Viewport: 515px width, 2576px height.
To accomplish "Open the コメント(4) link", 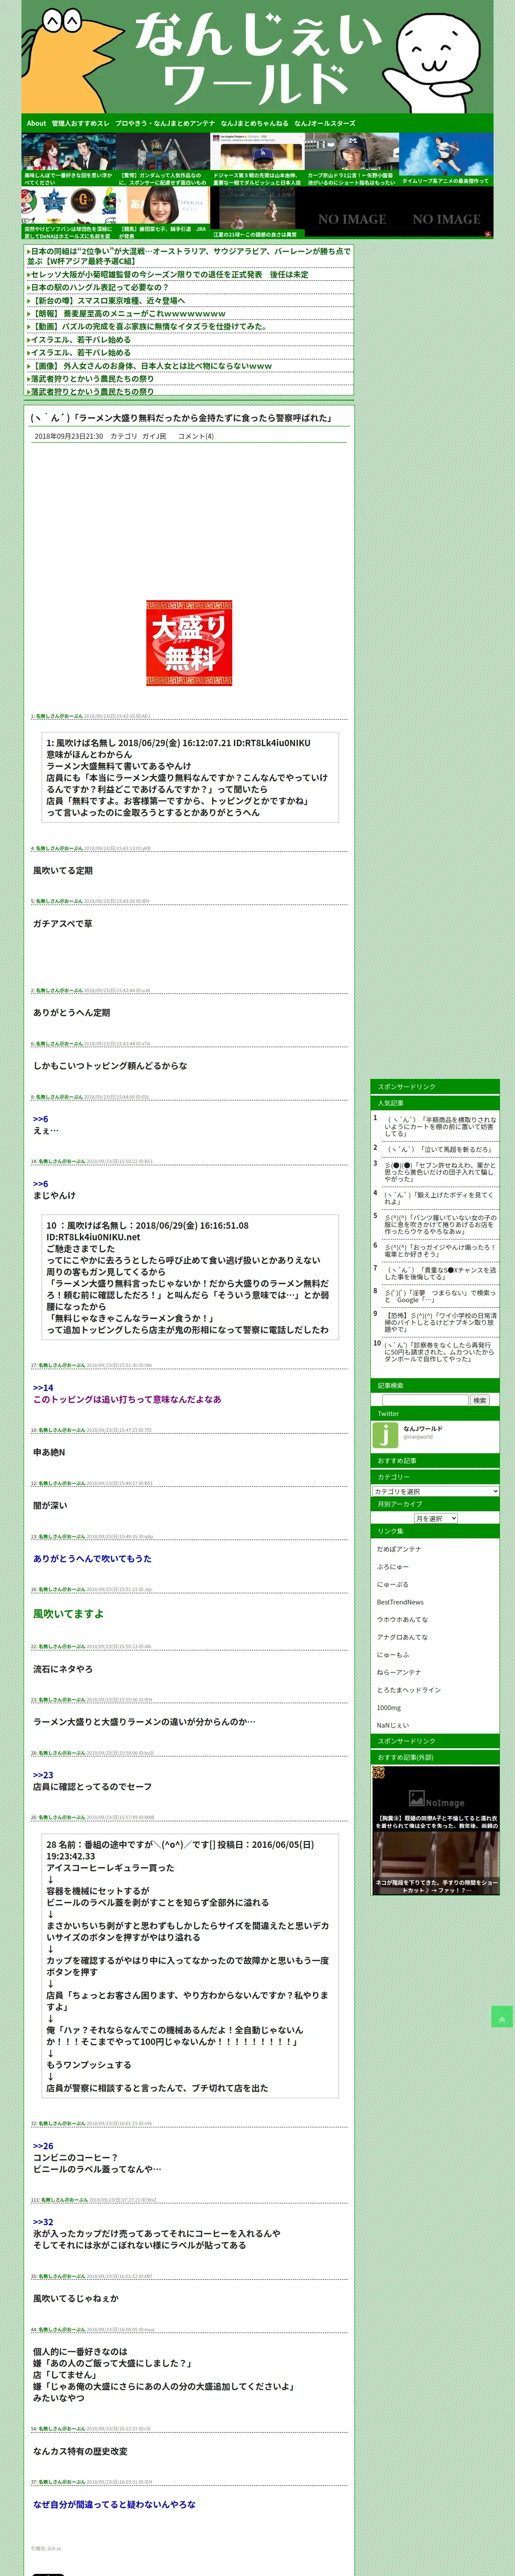I will [196, 436].
